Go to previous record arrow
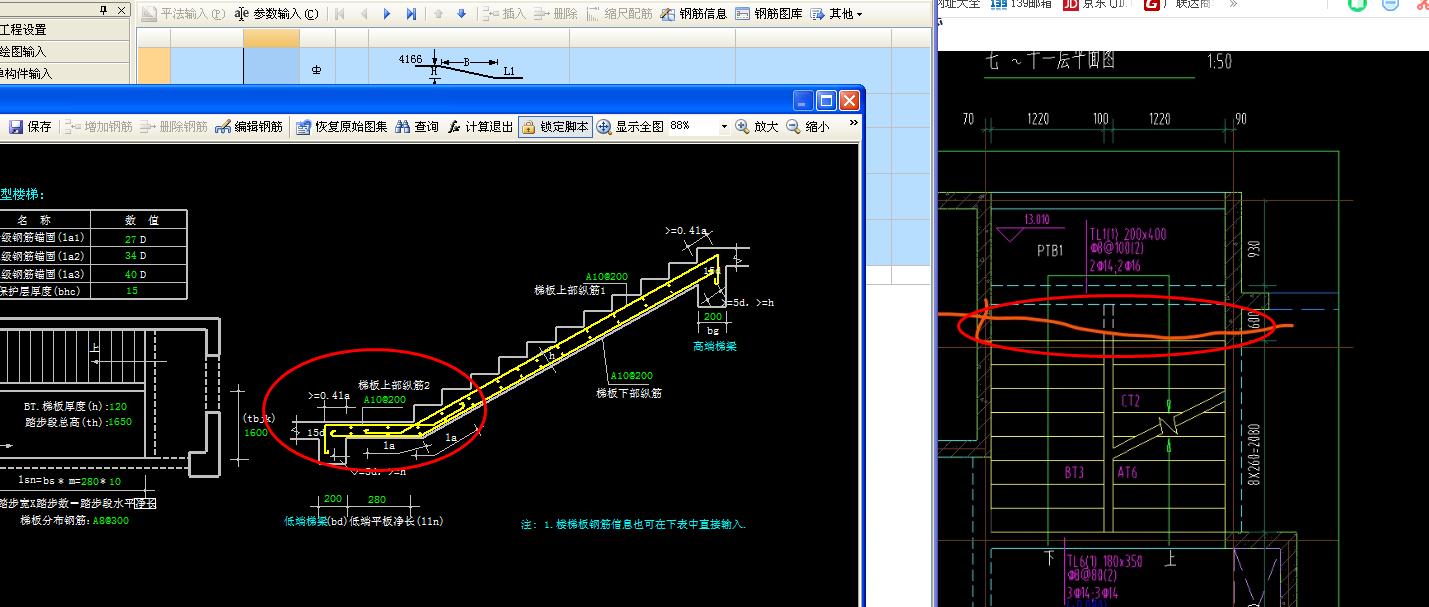 coord(363,14)
